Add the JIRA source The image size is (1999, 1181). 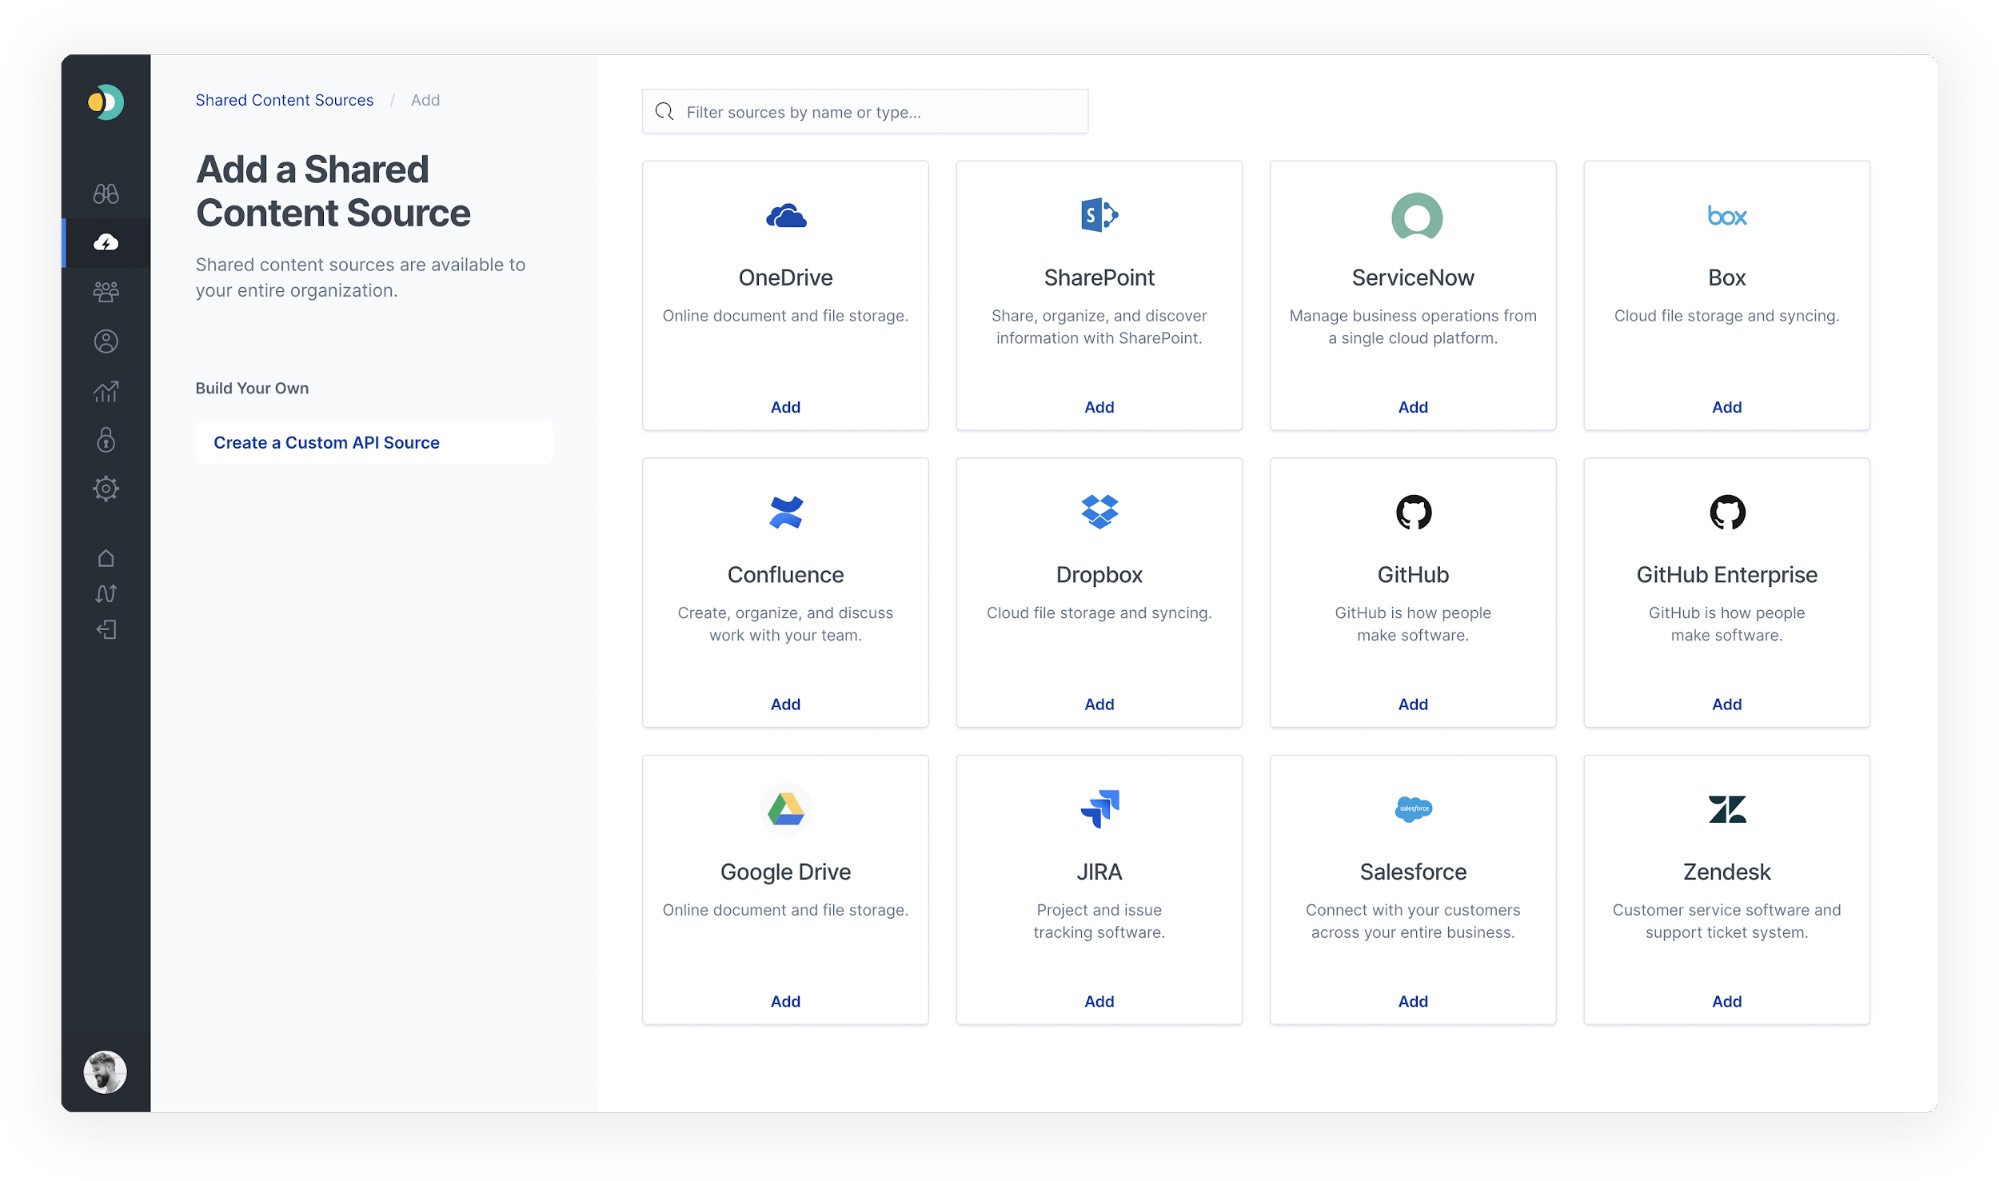(1099, 1001)
